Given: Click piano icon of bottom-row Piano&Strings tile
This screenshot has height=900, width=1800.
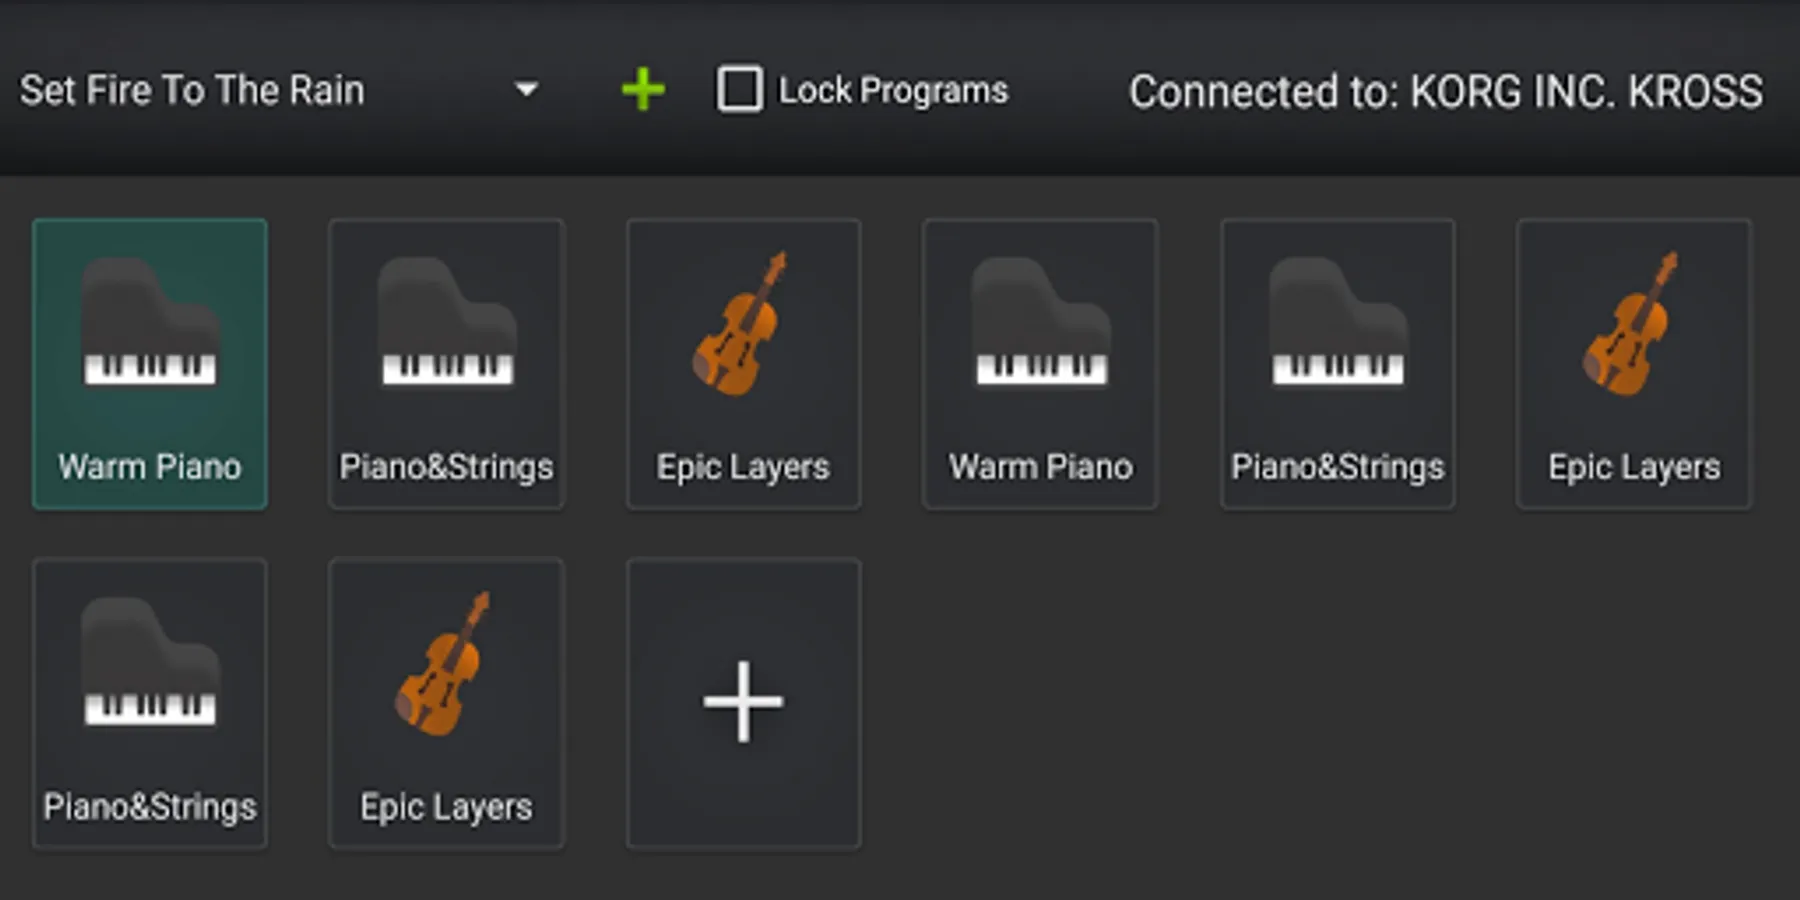Looking at the screenshot, I should (x=150, y=662).
